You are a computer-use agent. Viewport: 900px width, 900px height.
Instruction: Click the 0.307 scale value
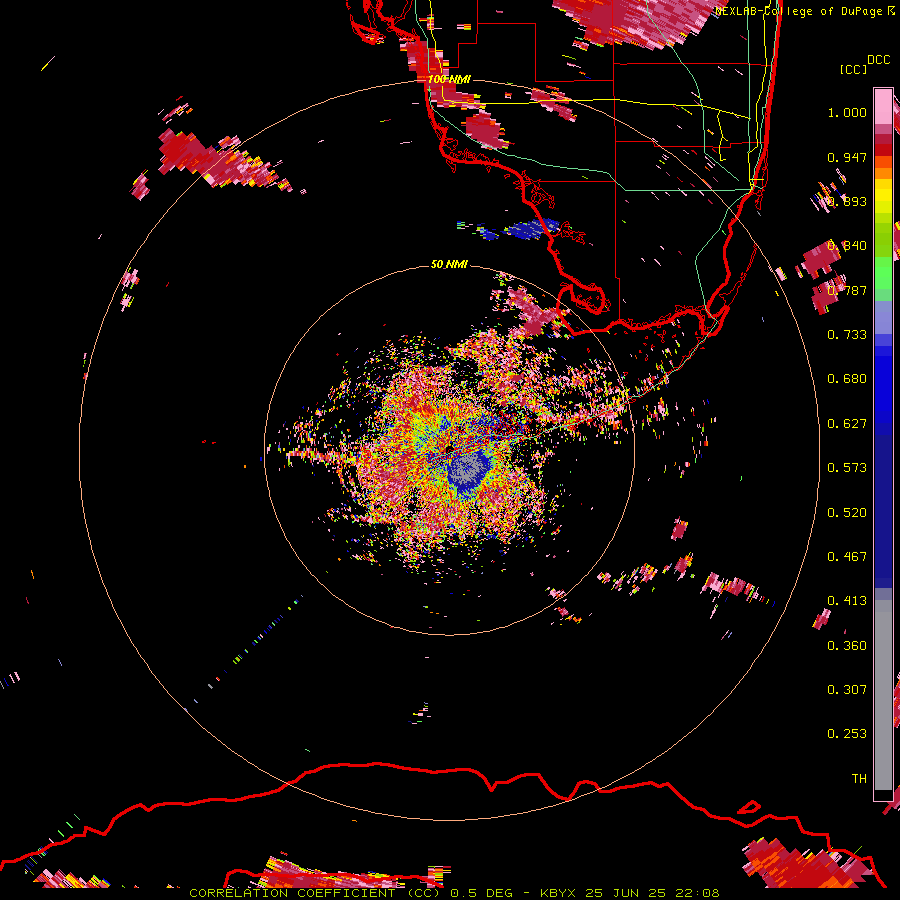[x=847, y=690]
